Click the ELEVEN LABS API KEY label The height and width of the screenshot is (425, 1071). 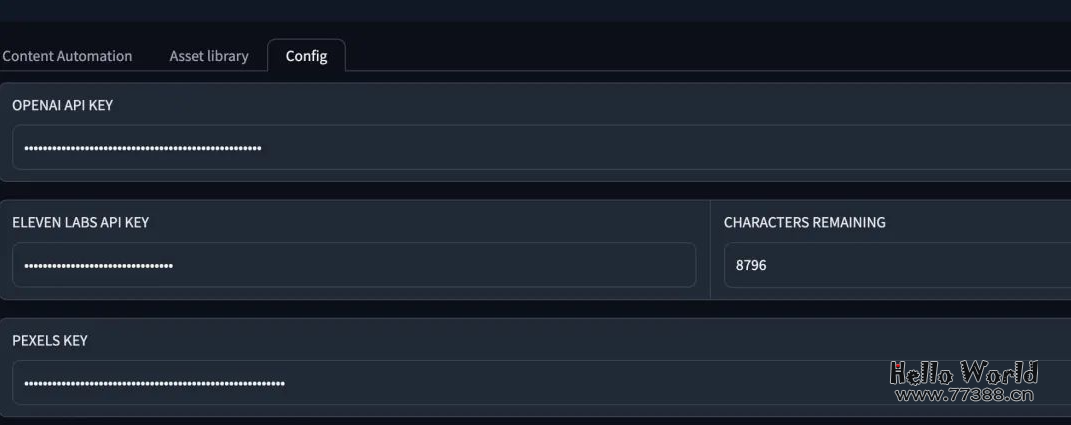(x=80, y=222)
